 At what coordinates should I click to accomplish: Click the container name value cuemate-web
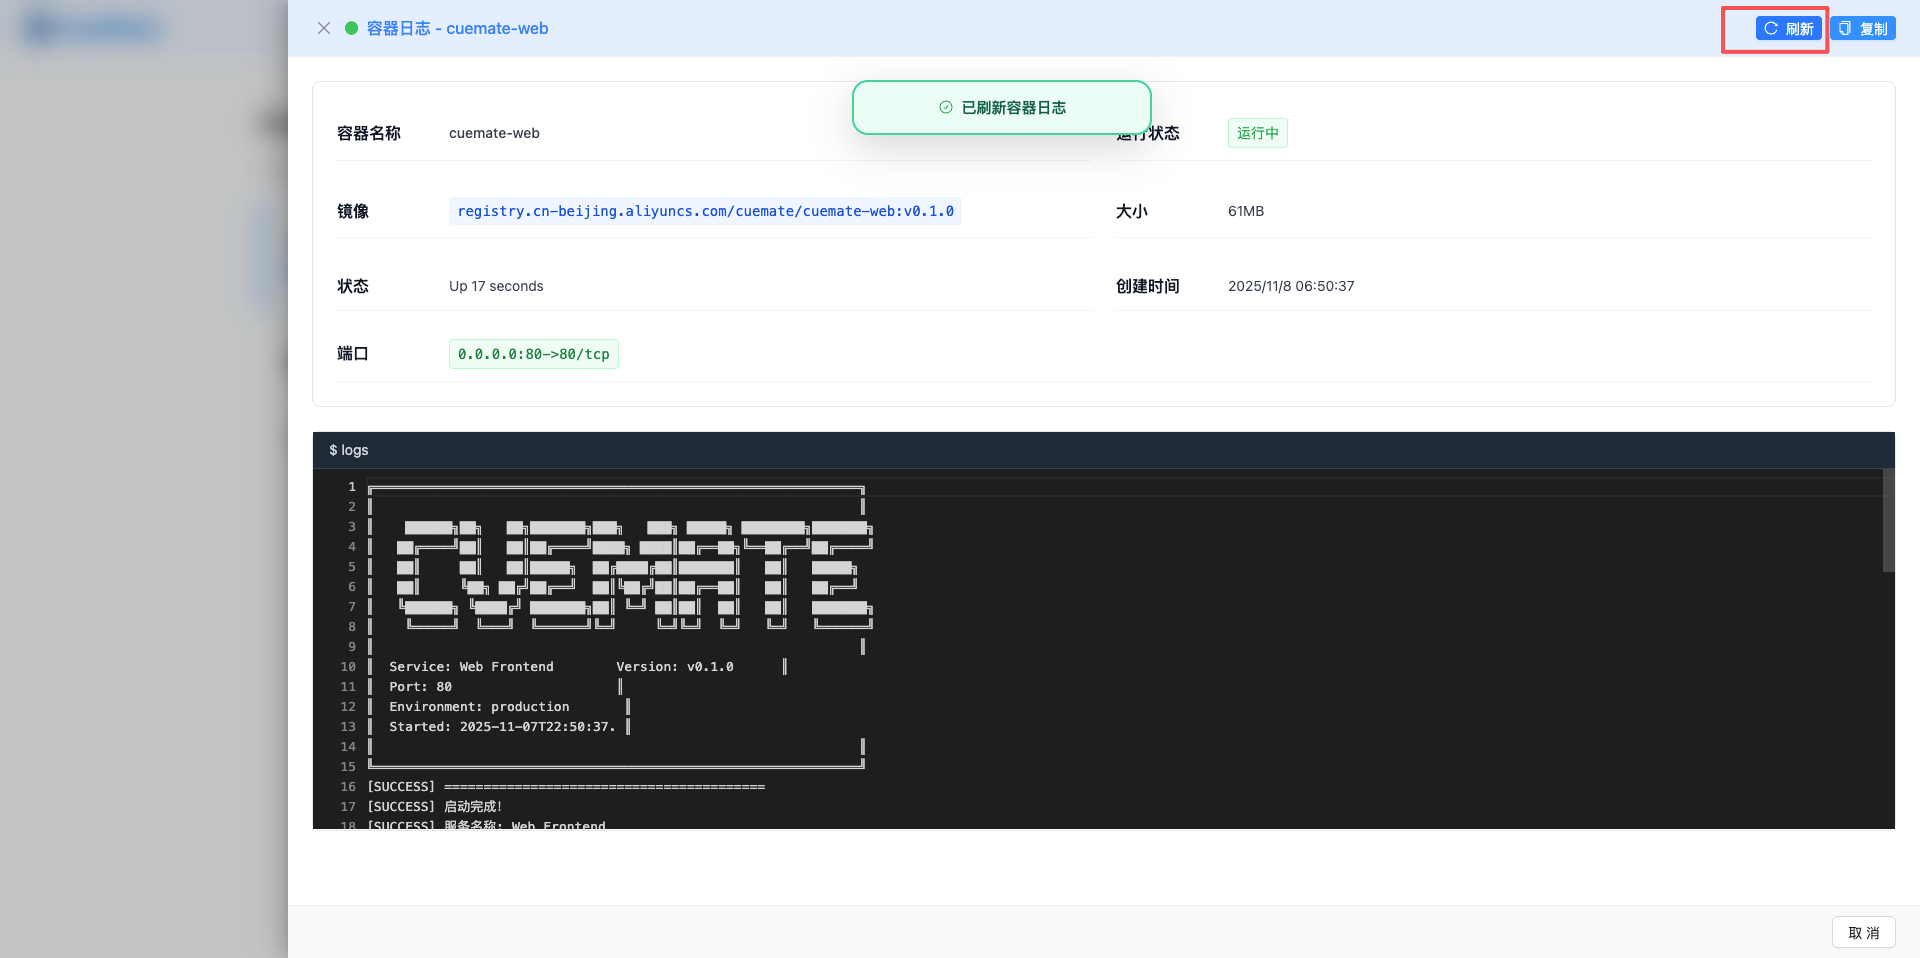(494, 133)
